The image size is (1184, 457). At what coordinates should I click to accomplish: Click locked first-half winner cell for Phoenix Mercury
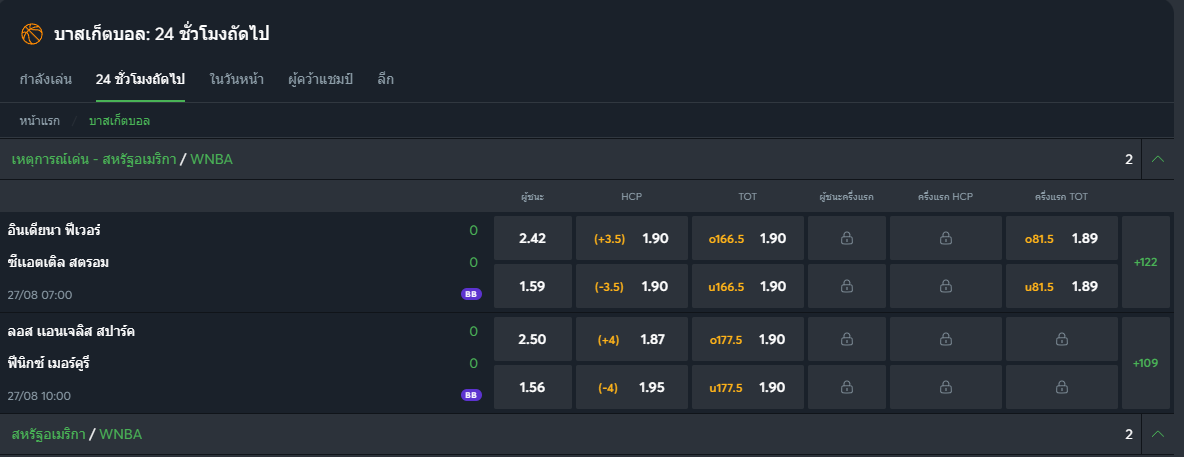point(846,388)
